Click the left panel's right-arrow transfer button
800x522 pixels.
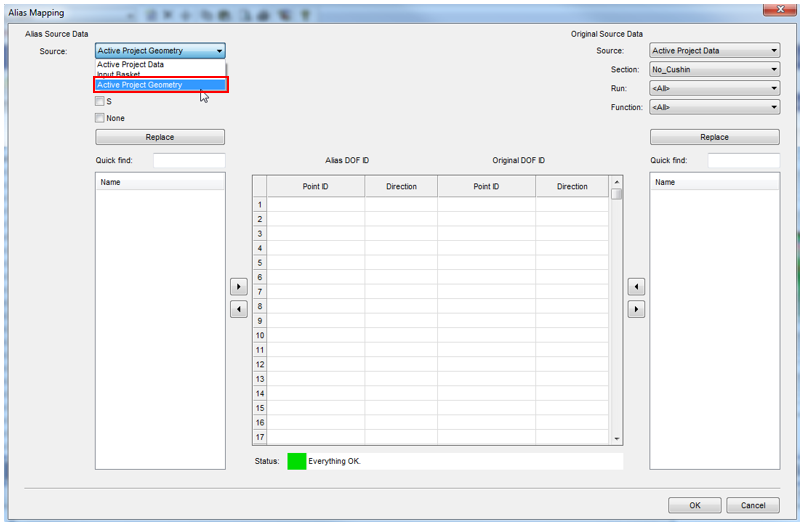(x=238, y=287)
